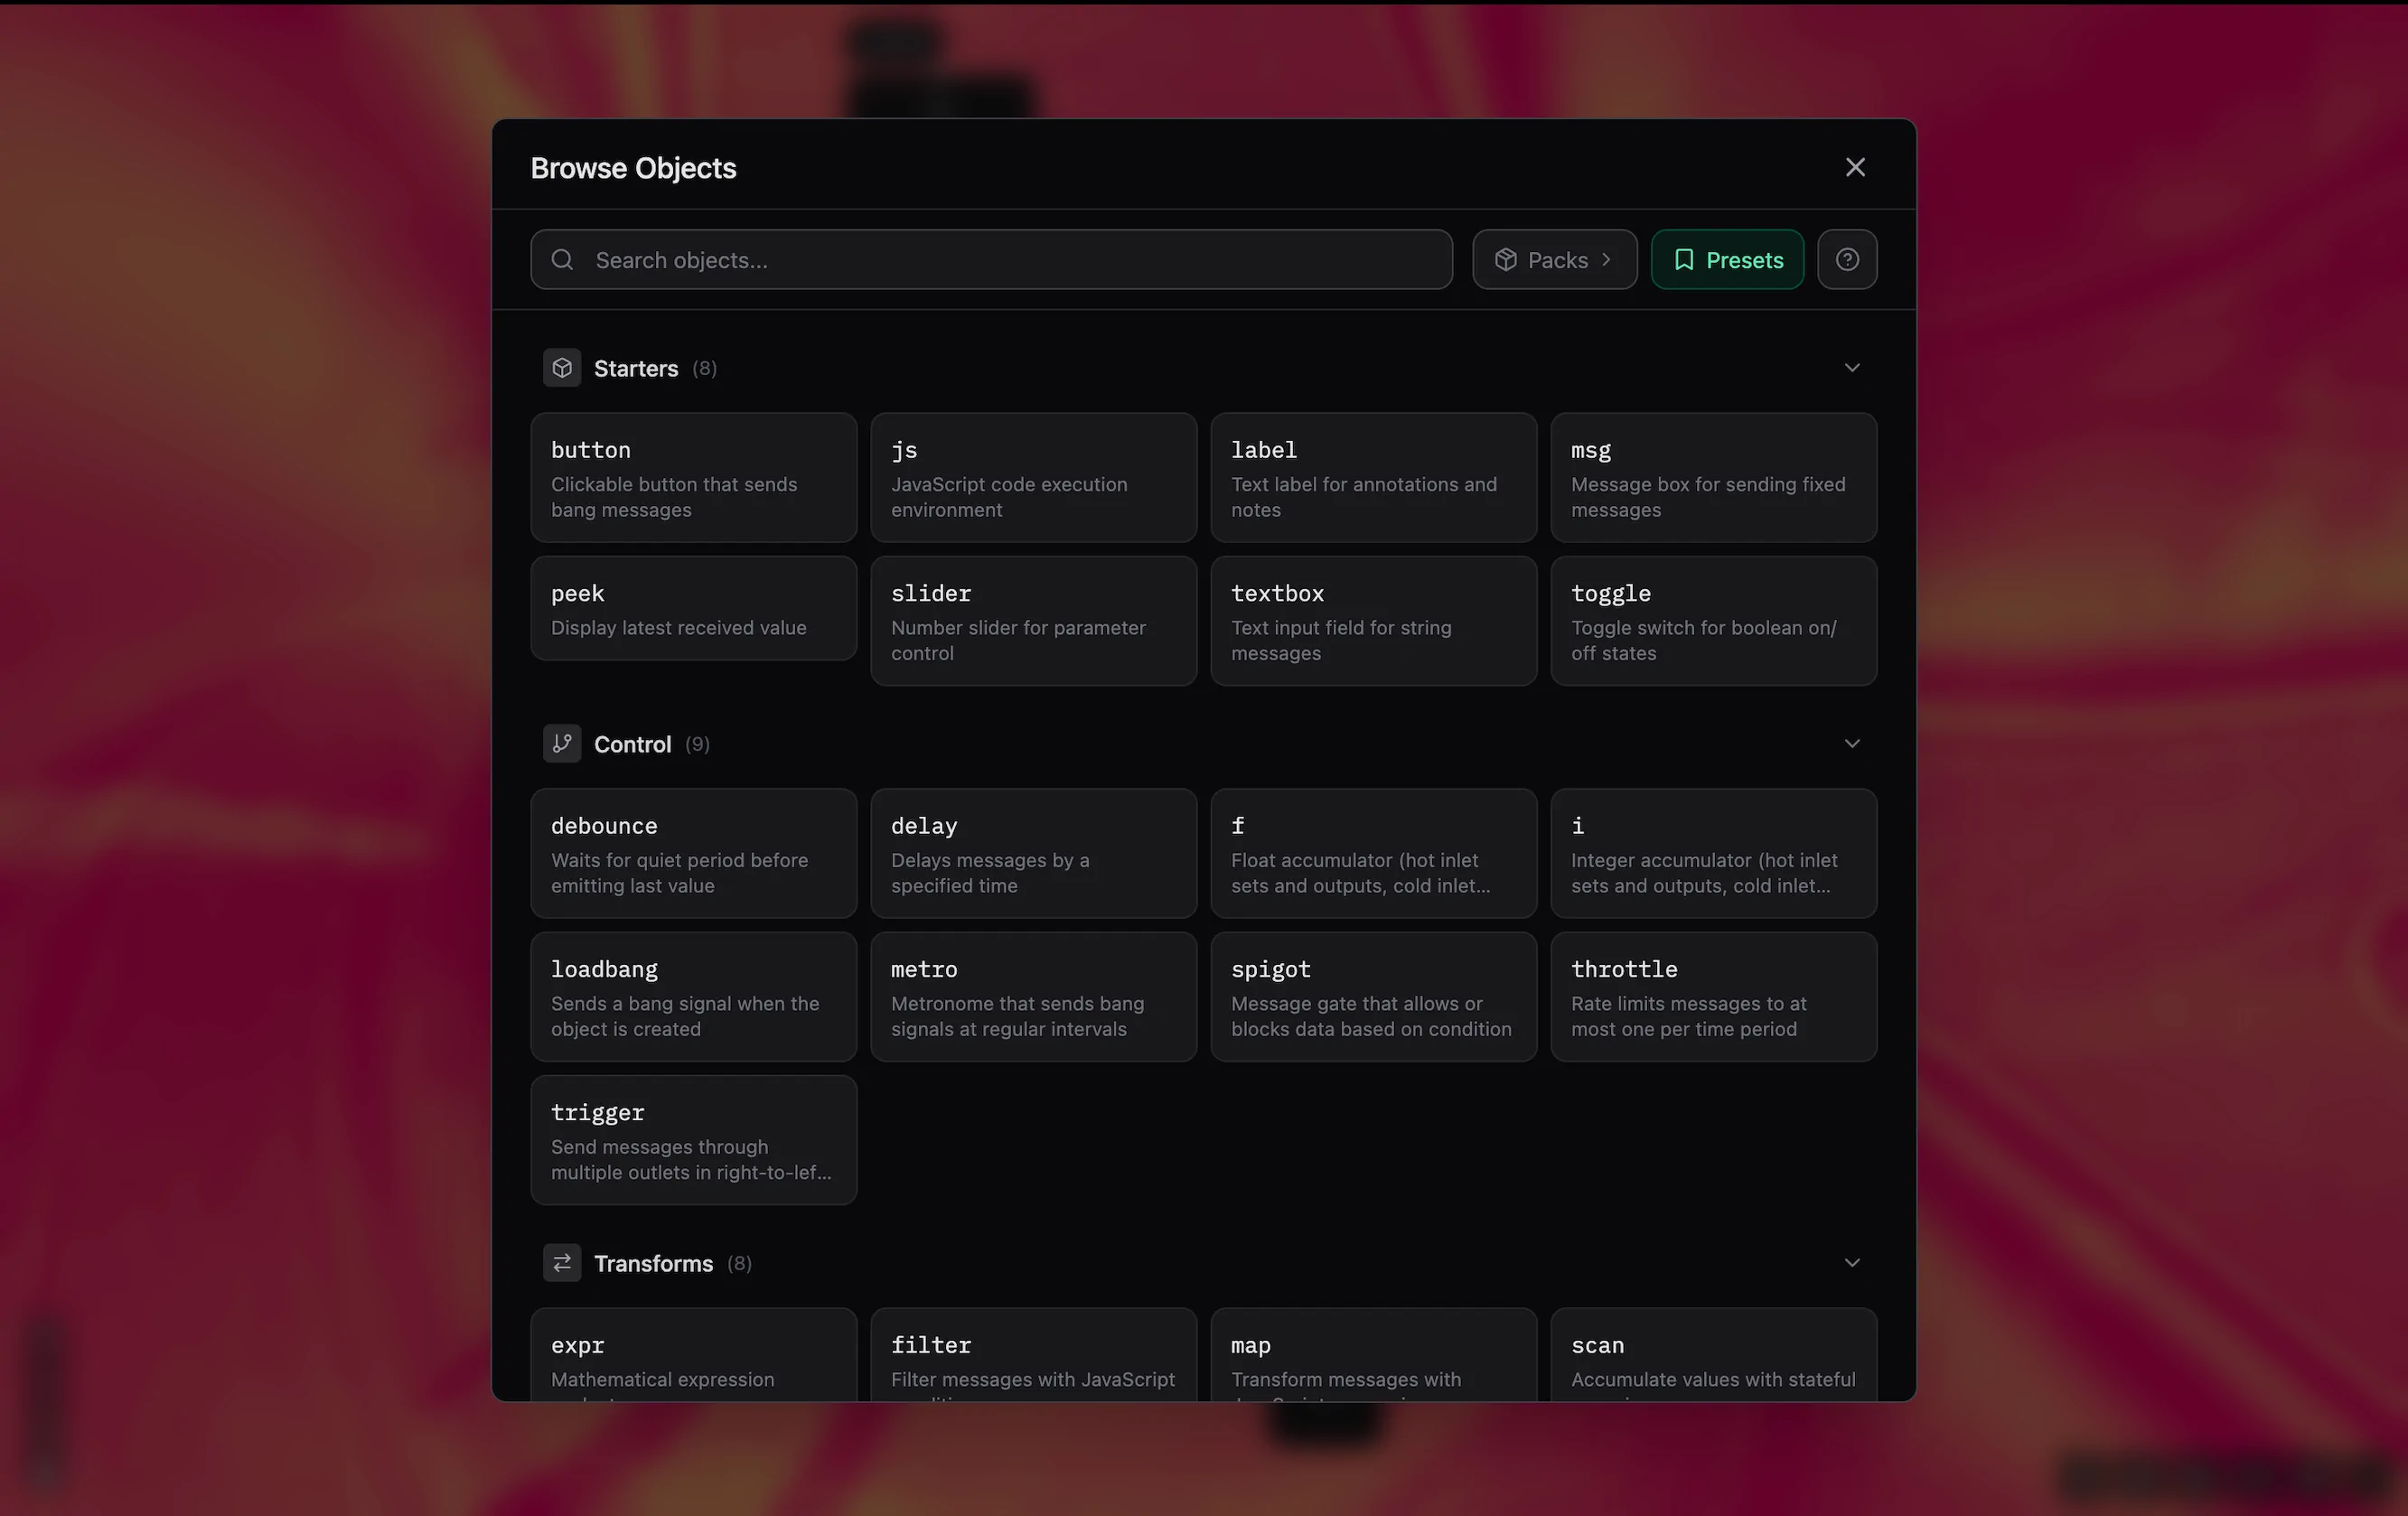This screenshot has height=1516, width=2408.
Task: Open the help question mark icon
Action: click(1846, 259)
